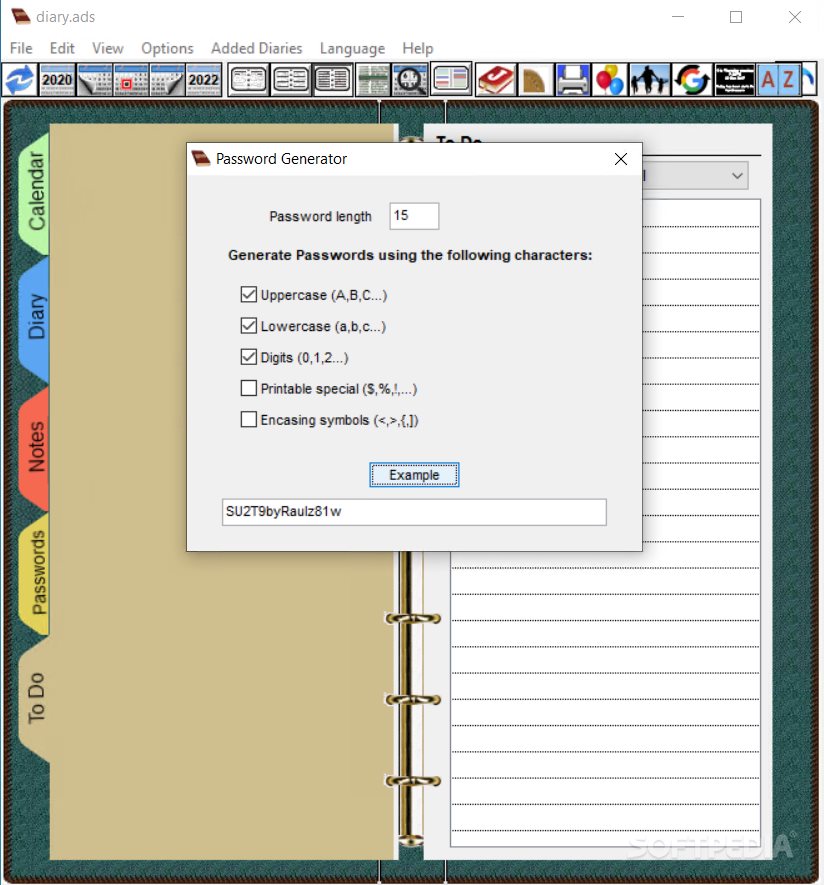Image resolution: width=824 pixels, height=885 pixels.
Task: Jump to the 2022 calendar icon
Action: [204, 80]
